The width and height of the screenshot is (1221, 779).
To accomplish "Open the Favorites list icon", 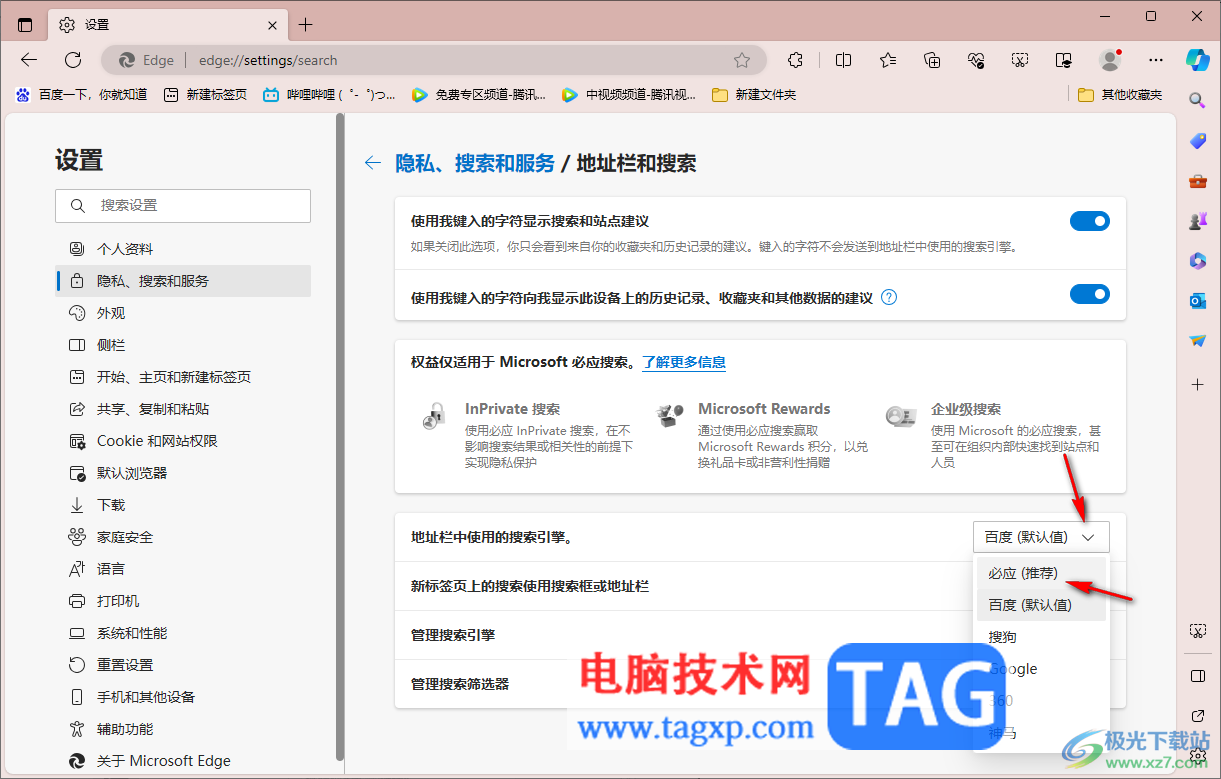I will point(888,60).
